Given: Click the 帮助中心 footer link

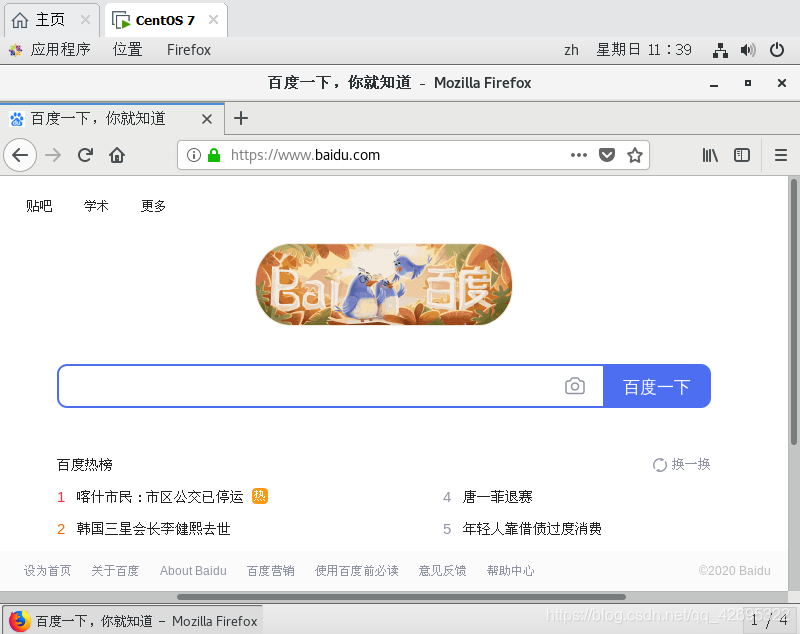Looking at the screenshot, I should coord(510,571).
